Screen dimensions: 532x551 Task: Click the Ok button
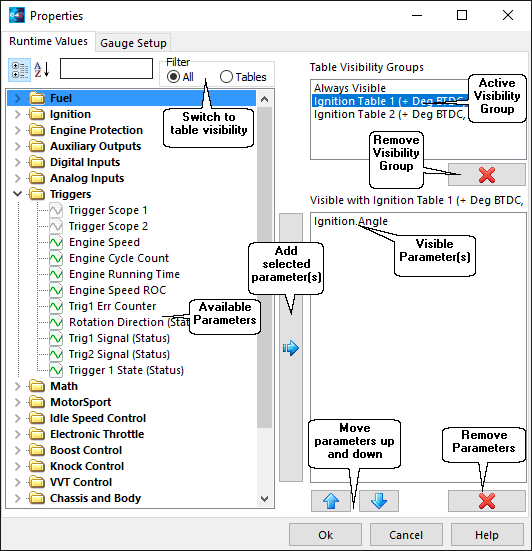(x=325, y=535)
